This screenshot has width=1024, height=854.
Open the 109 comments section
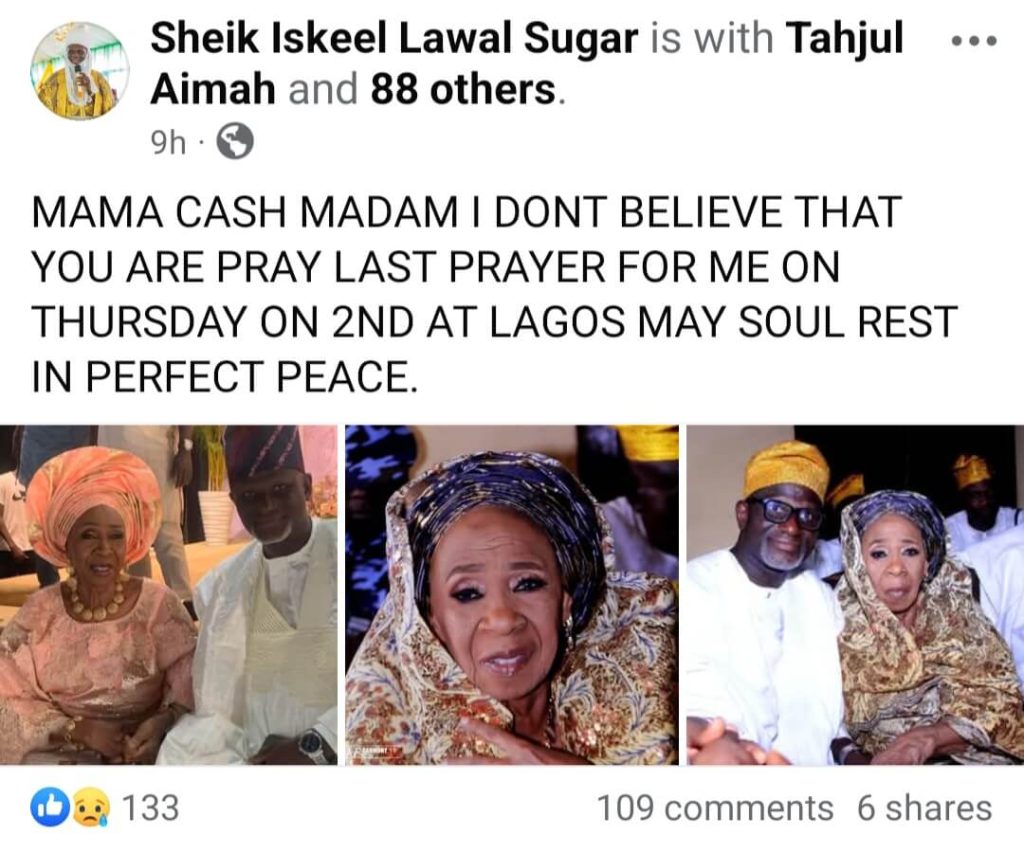coord(715,808)
